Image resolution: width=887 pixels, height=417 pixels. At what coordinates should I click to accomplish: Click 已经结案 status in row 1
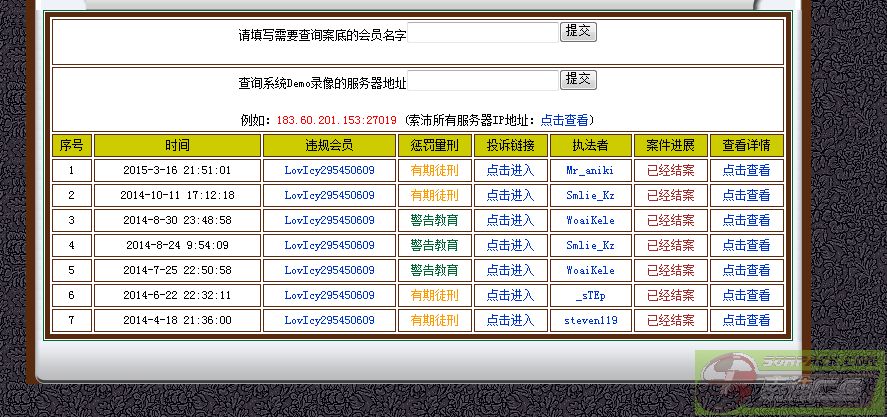pyautogui.click(x=670, y=170)
